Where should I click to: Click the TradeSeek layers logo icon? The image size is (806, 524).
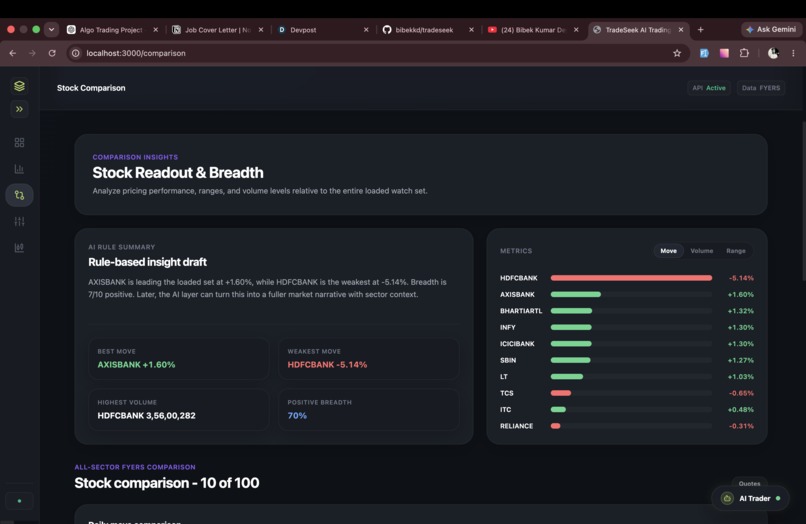[x=20, y=86]
